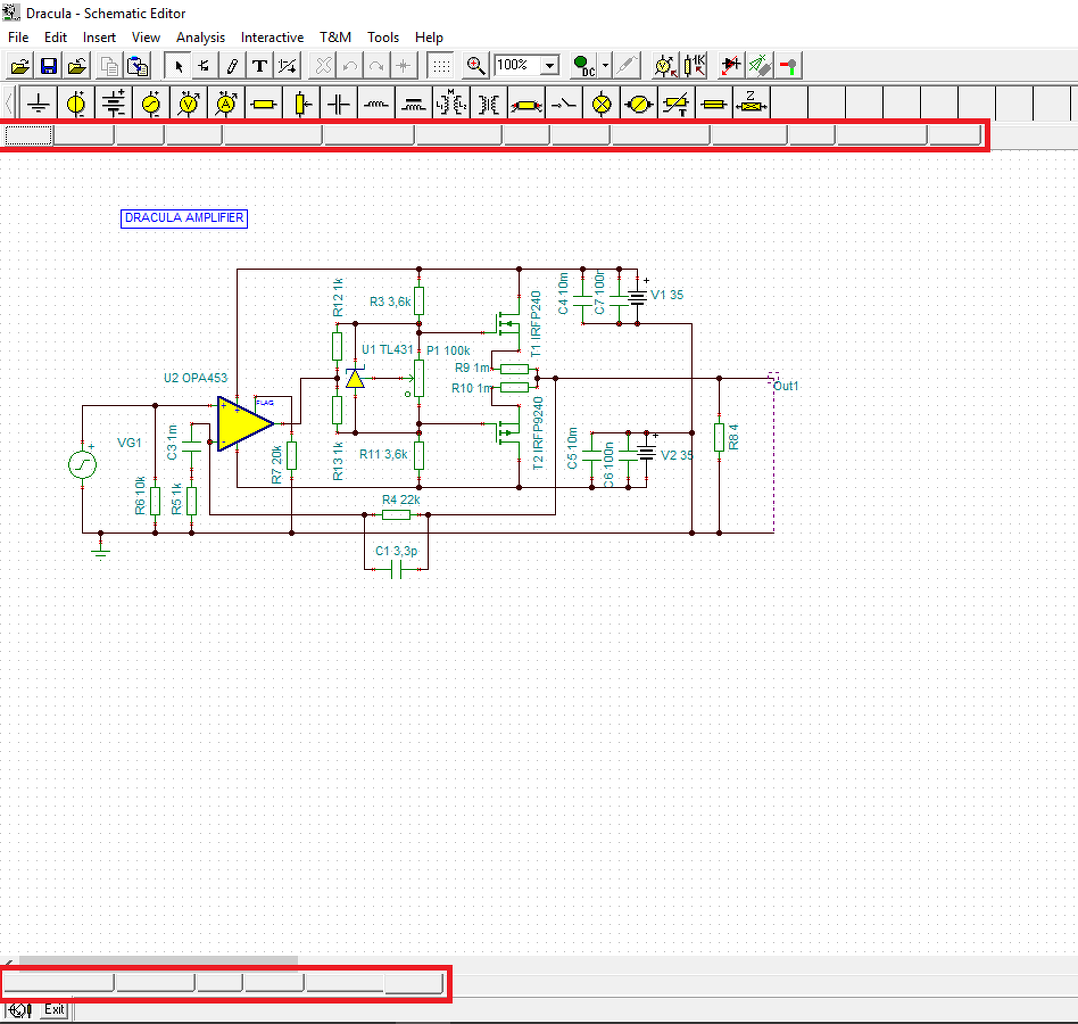Pick the potentiometer component icon
1078x1024 pixels.
tap(301, 104)
